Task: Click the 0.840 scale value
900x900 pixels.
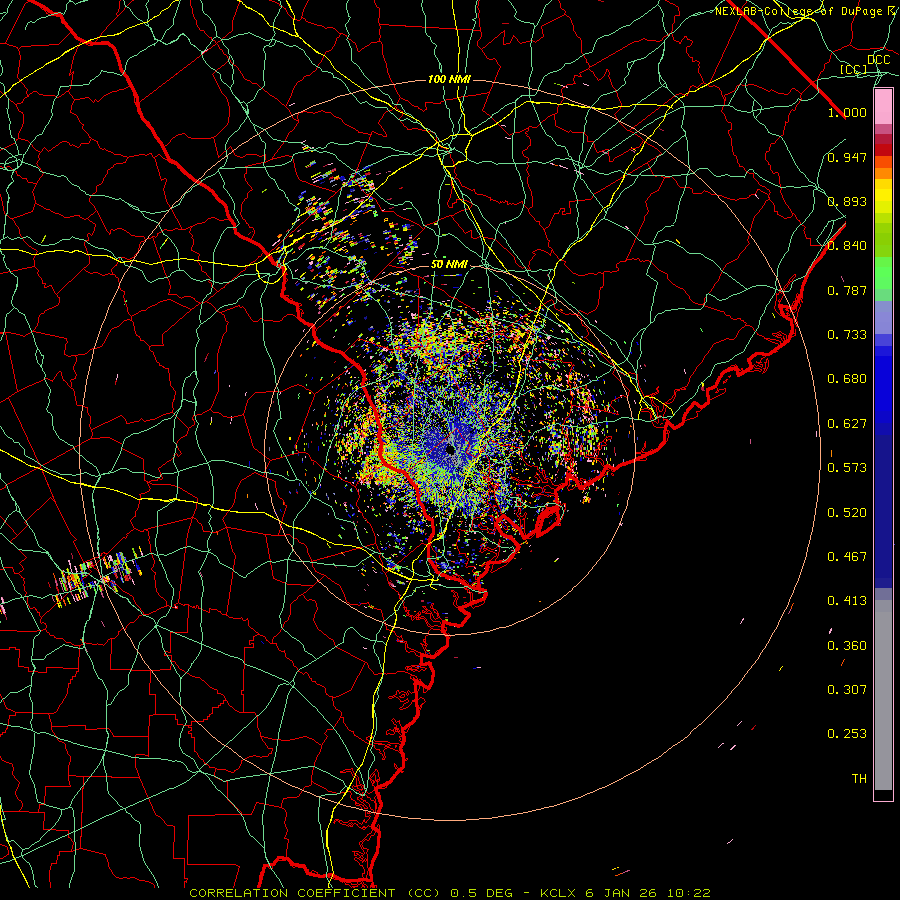Action: (x=847, y=246)
